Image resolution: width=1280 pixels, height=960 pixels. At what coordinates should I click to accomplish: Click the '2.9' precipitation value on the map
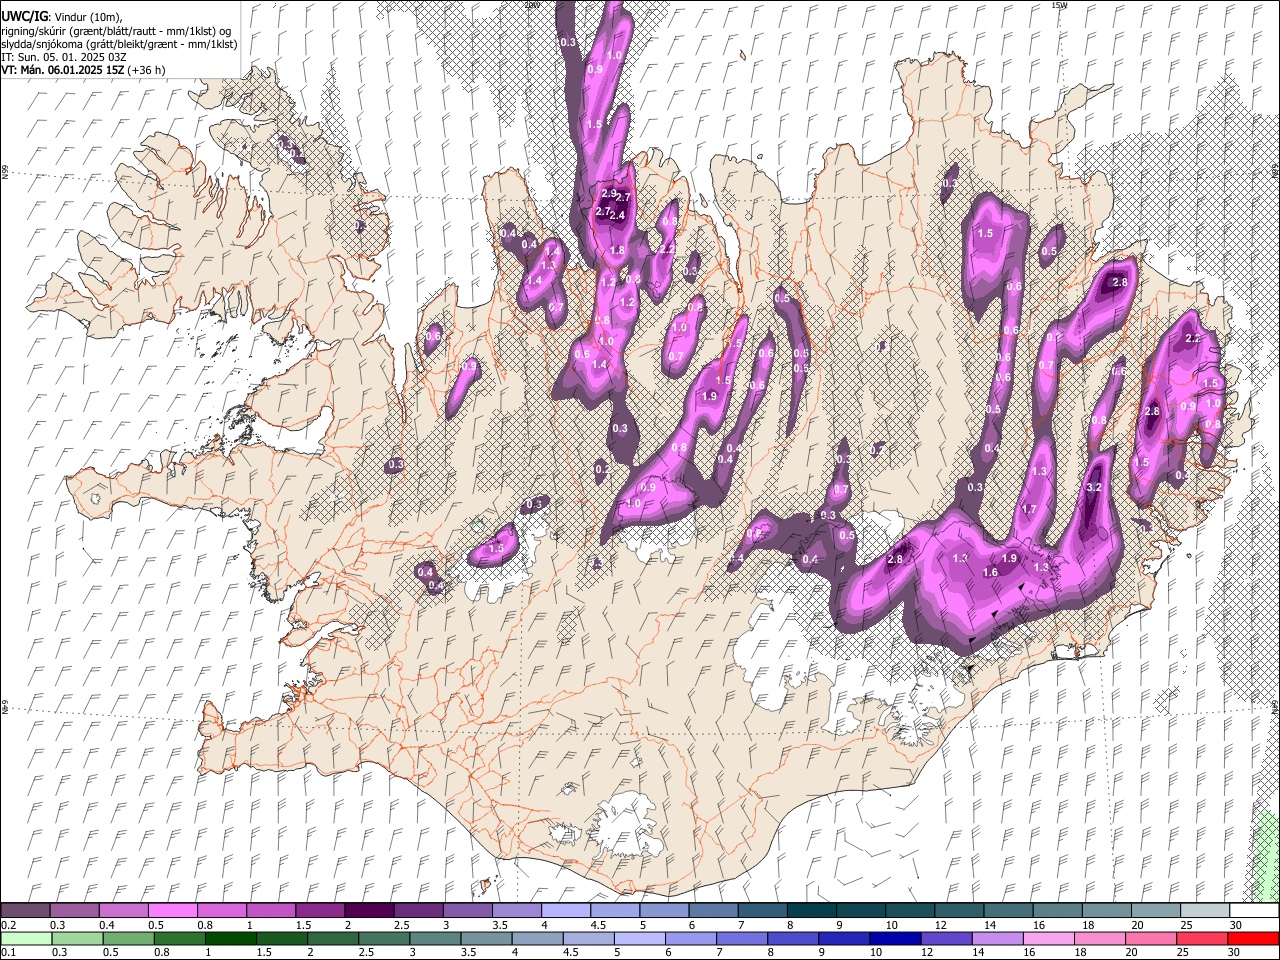pyautogui.click(x=609, y=192)
